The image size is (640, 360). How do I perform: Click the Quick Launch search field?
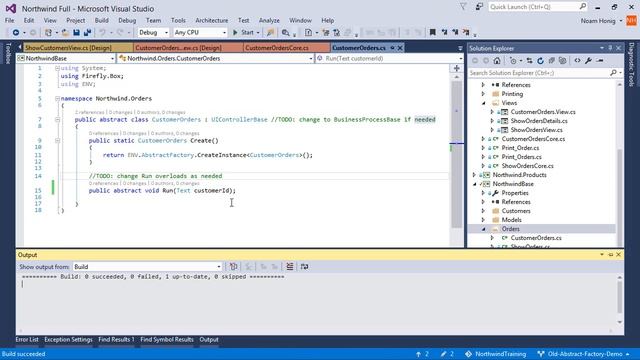coord(538,7)
